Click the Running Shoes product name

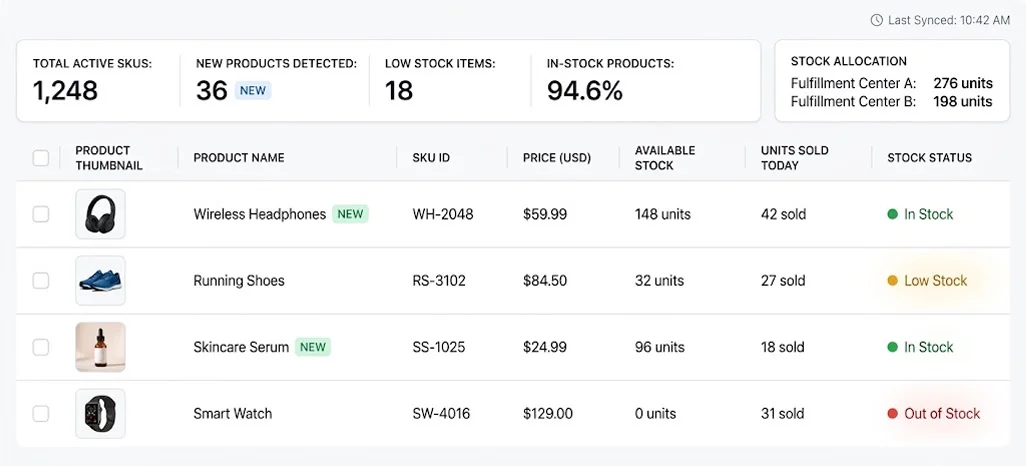239,281
